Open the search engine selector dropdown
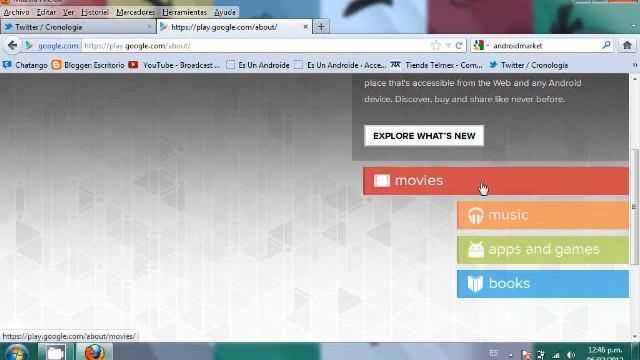This screenshot has height=360, width=640. [480, 46]
